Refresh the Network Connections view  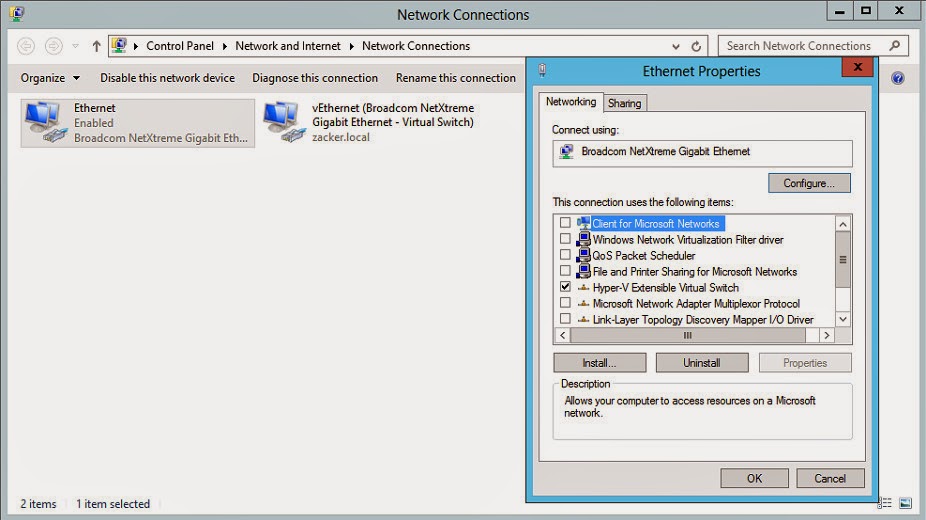pos(696,46)
